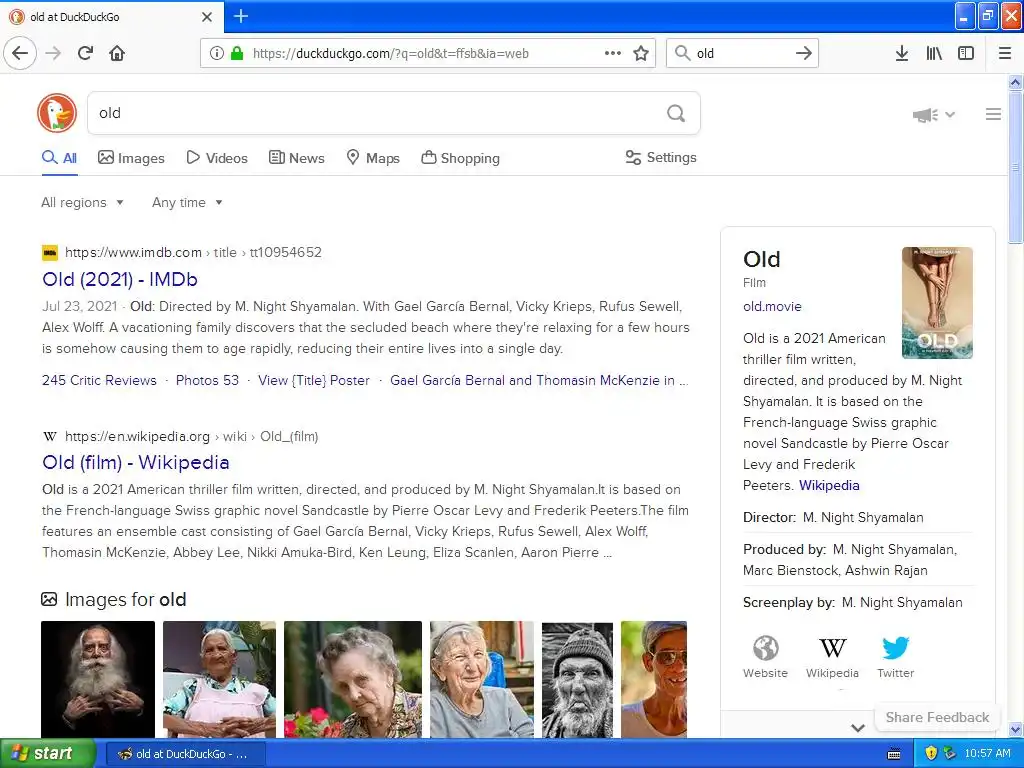Select old at DuckDuckGo taskbar button
The width and height of the screenshot is (1024, 768).
tap(185, 754)
